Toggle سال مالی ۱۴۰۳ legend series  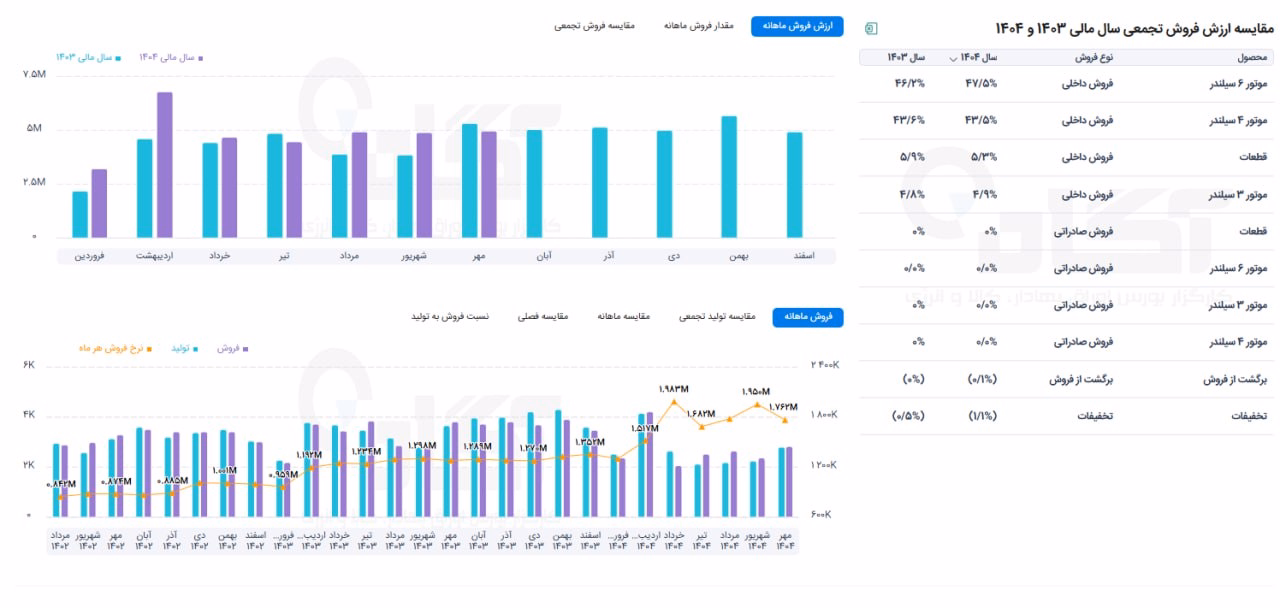[x=89, y=58]
